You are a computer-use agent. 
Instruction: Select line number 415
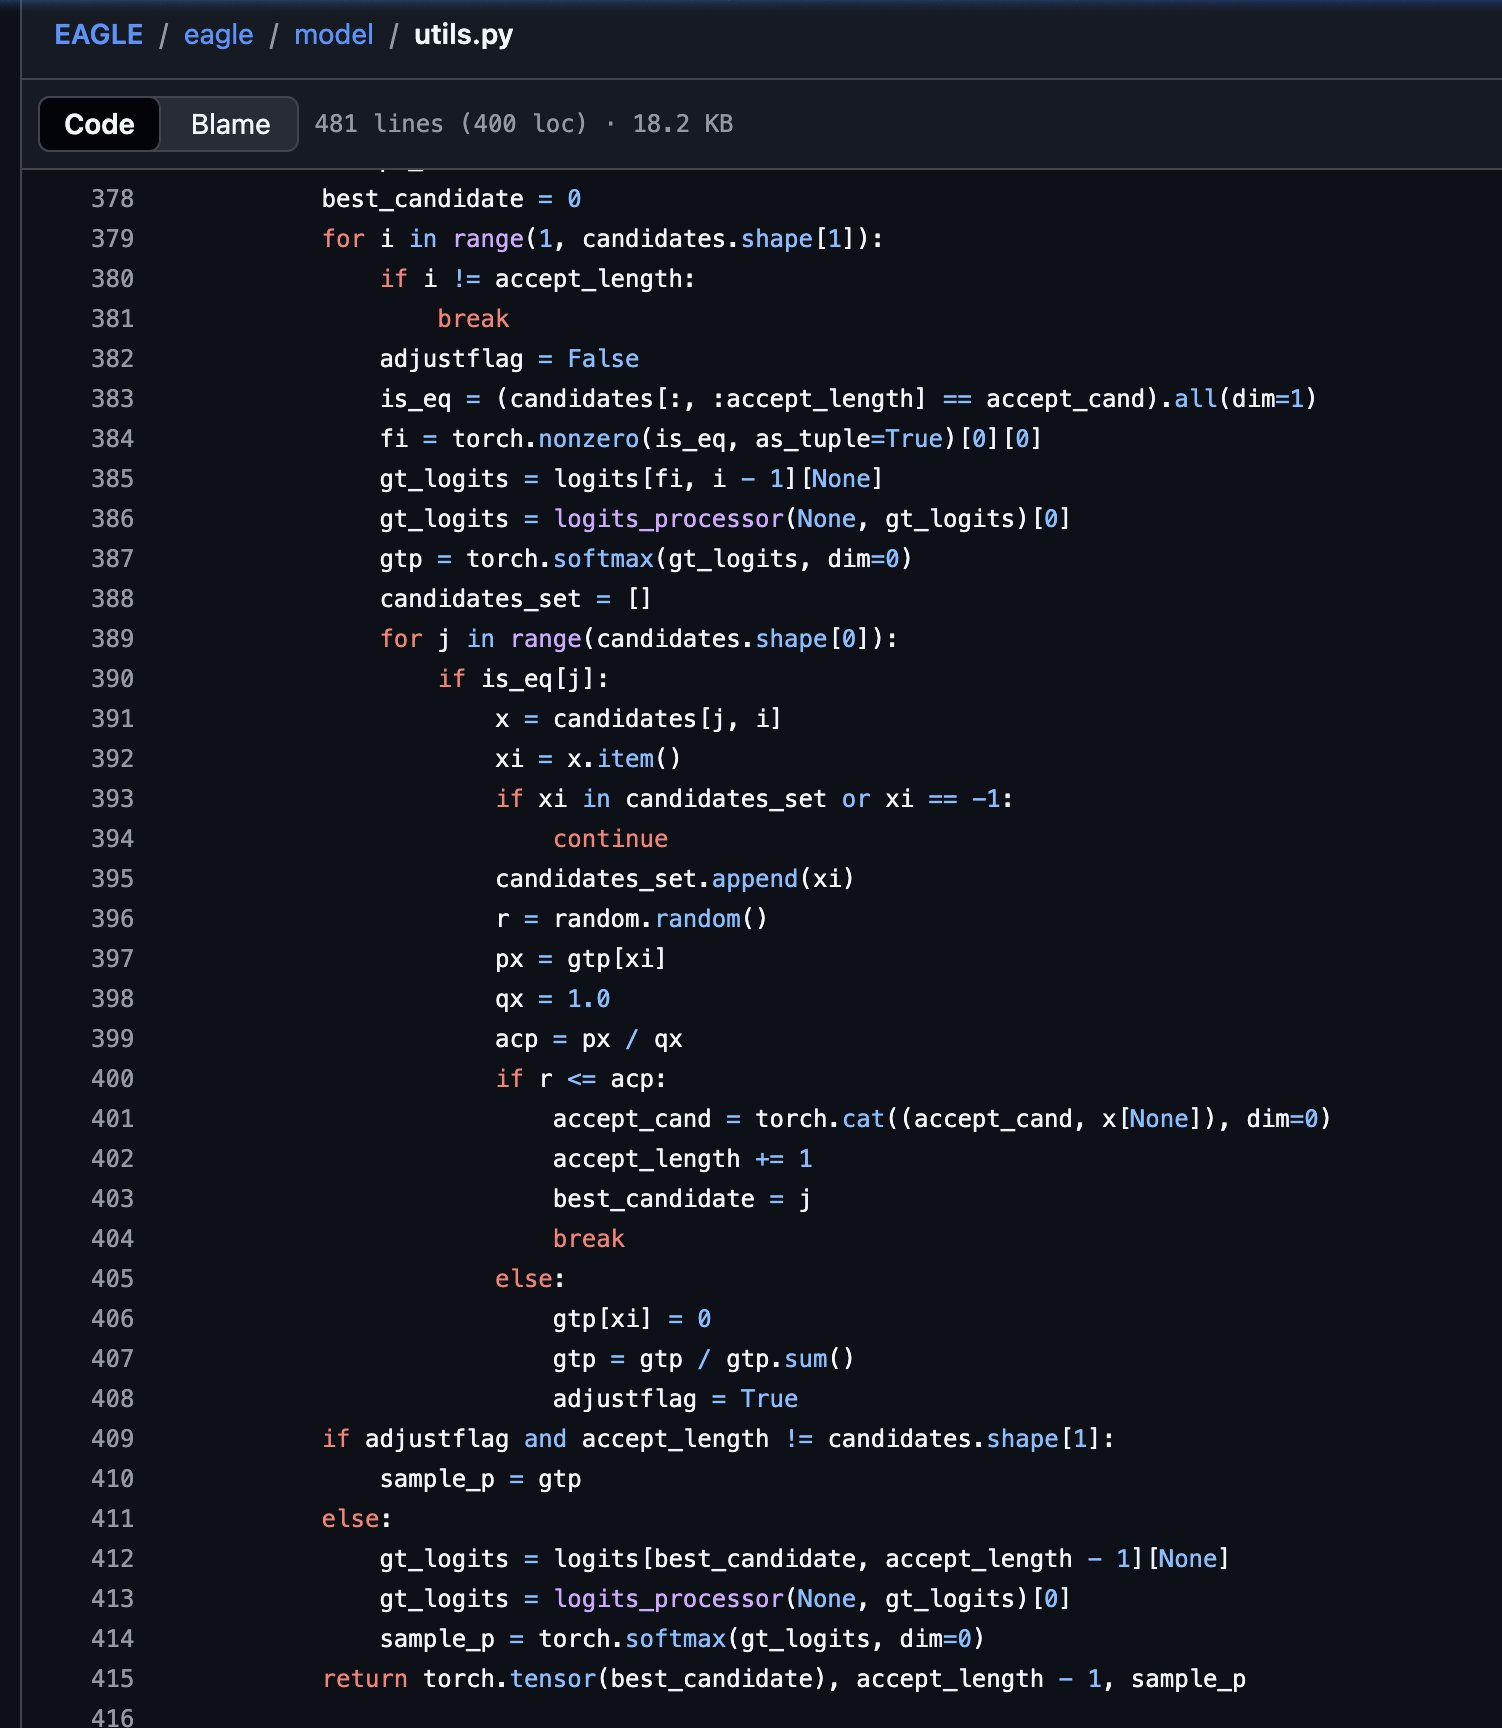112,1679
